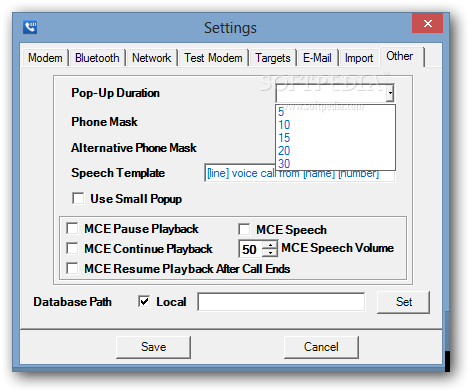Viewport: 470px width, 392px height.
Task: Collapse the Pop-Up Duration dropdown arrow
Action: click(x=390, y=93)
